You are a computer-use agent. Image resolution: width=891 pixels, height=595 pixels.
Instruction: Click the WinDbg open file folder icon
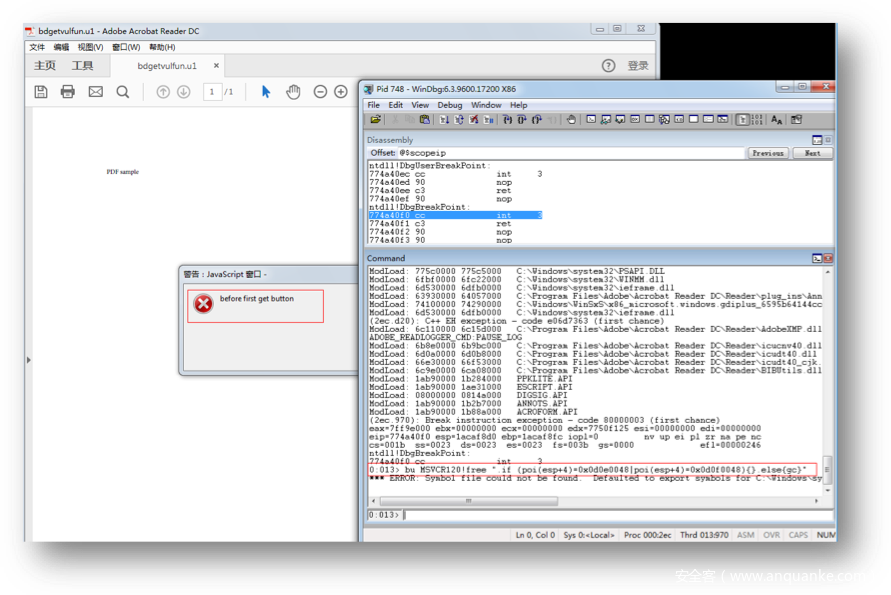(x=376, y=119)
